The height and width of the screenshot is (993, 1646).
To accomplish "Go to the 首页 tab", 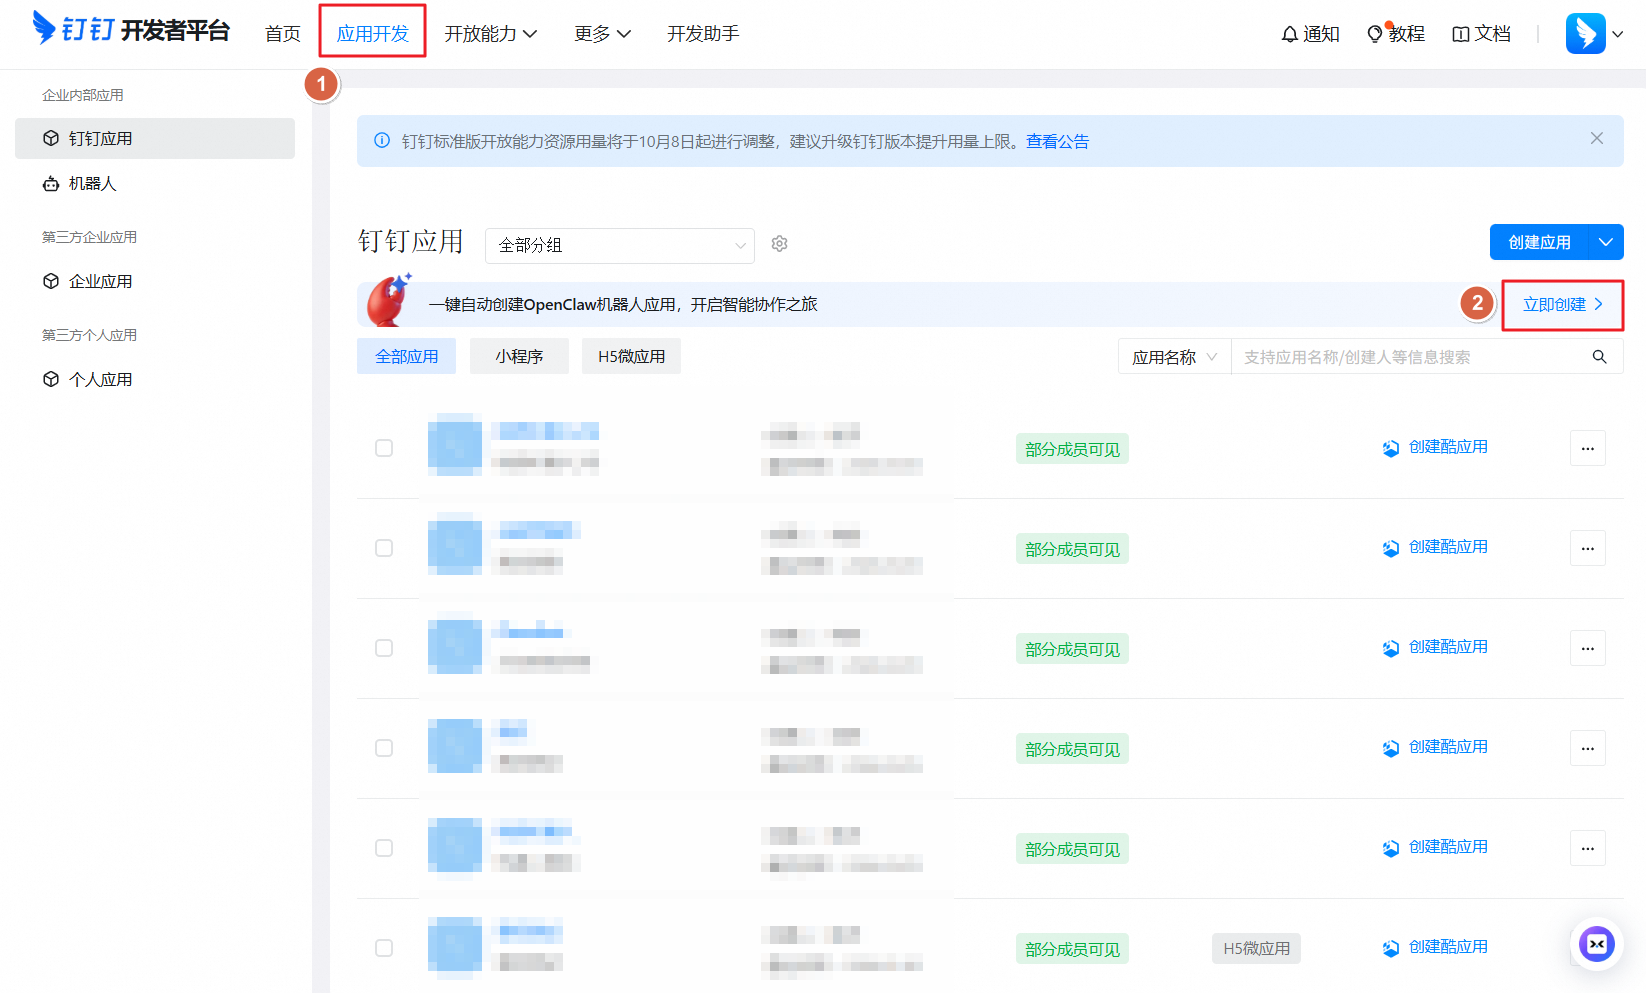I will click(x=283, y=34).
